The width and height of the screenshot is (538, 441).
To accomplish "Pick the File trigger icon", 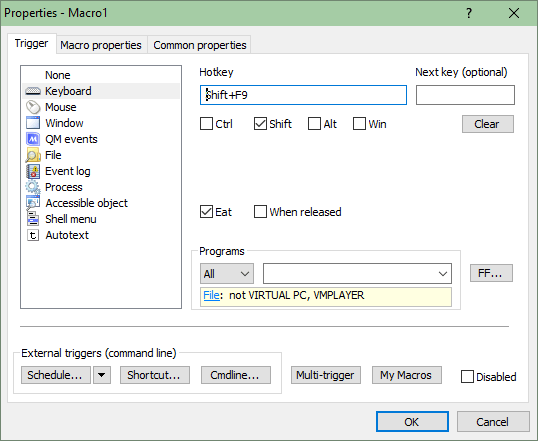I will [x=33, y=155].
